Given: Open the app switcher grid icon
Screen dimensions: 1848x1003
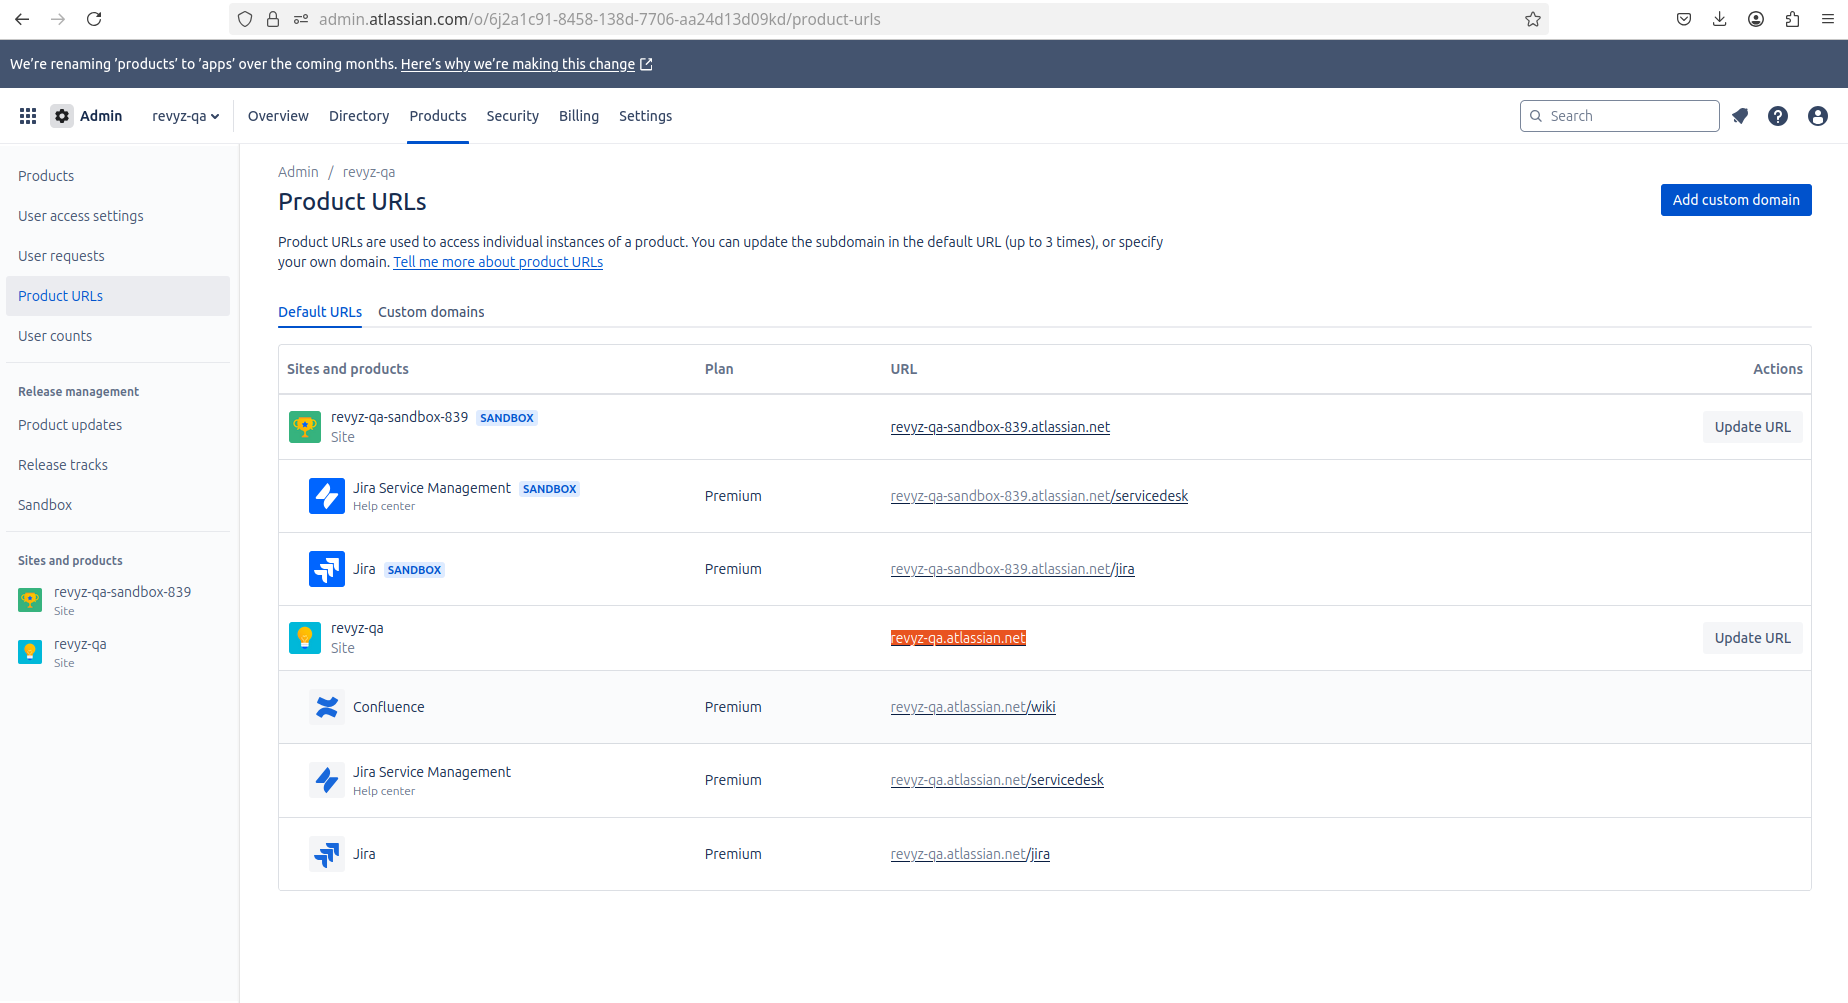Looking at the screenshot, I should point(28,116).
